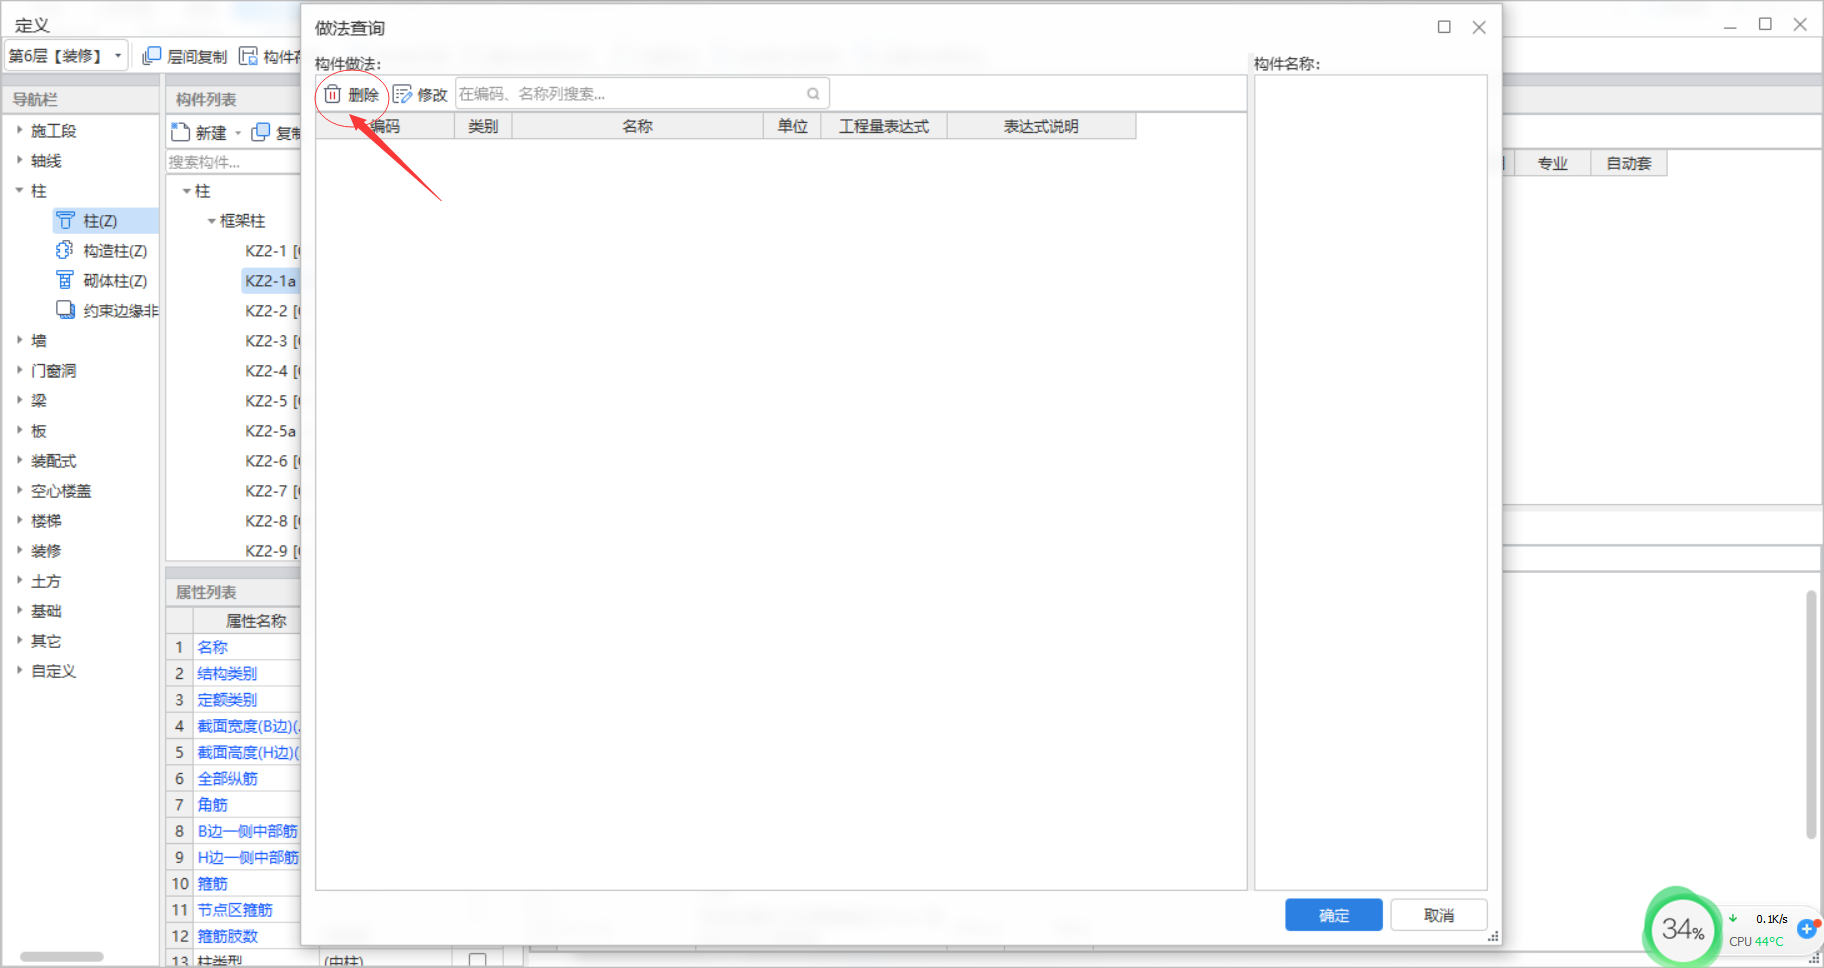
Task: Collapse the 框架柱 group in 构件列表
Action: click(x=211, y=221)
